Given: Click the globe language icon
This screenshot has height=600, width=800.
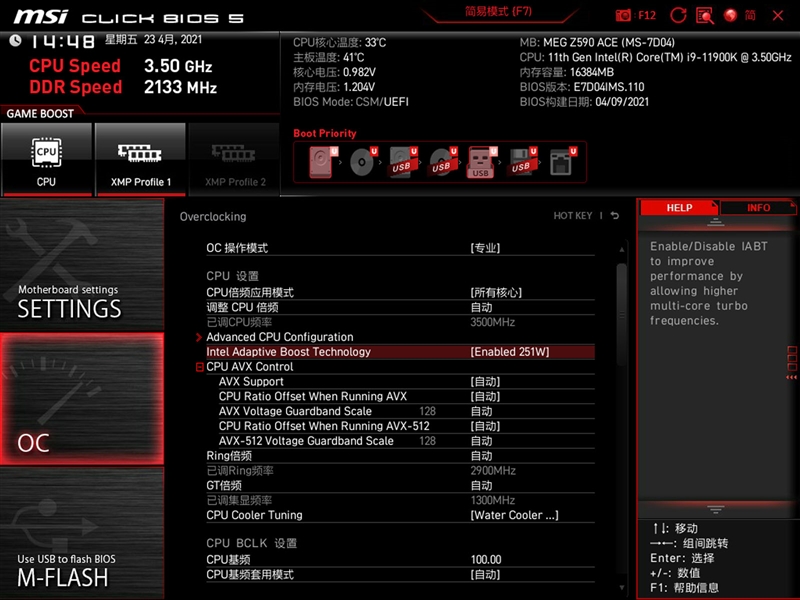Looking at the screenshot, I should click(x=732, y=15).
